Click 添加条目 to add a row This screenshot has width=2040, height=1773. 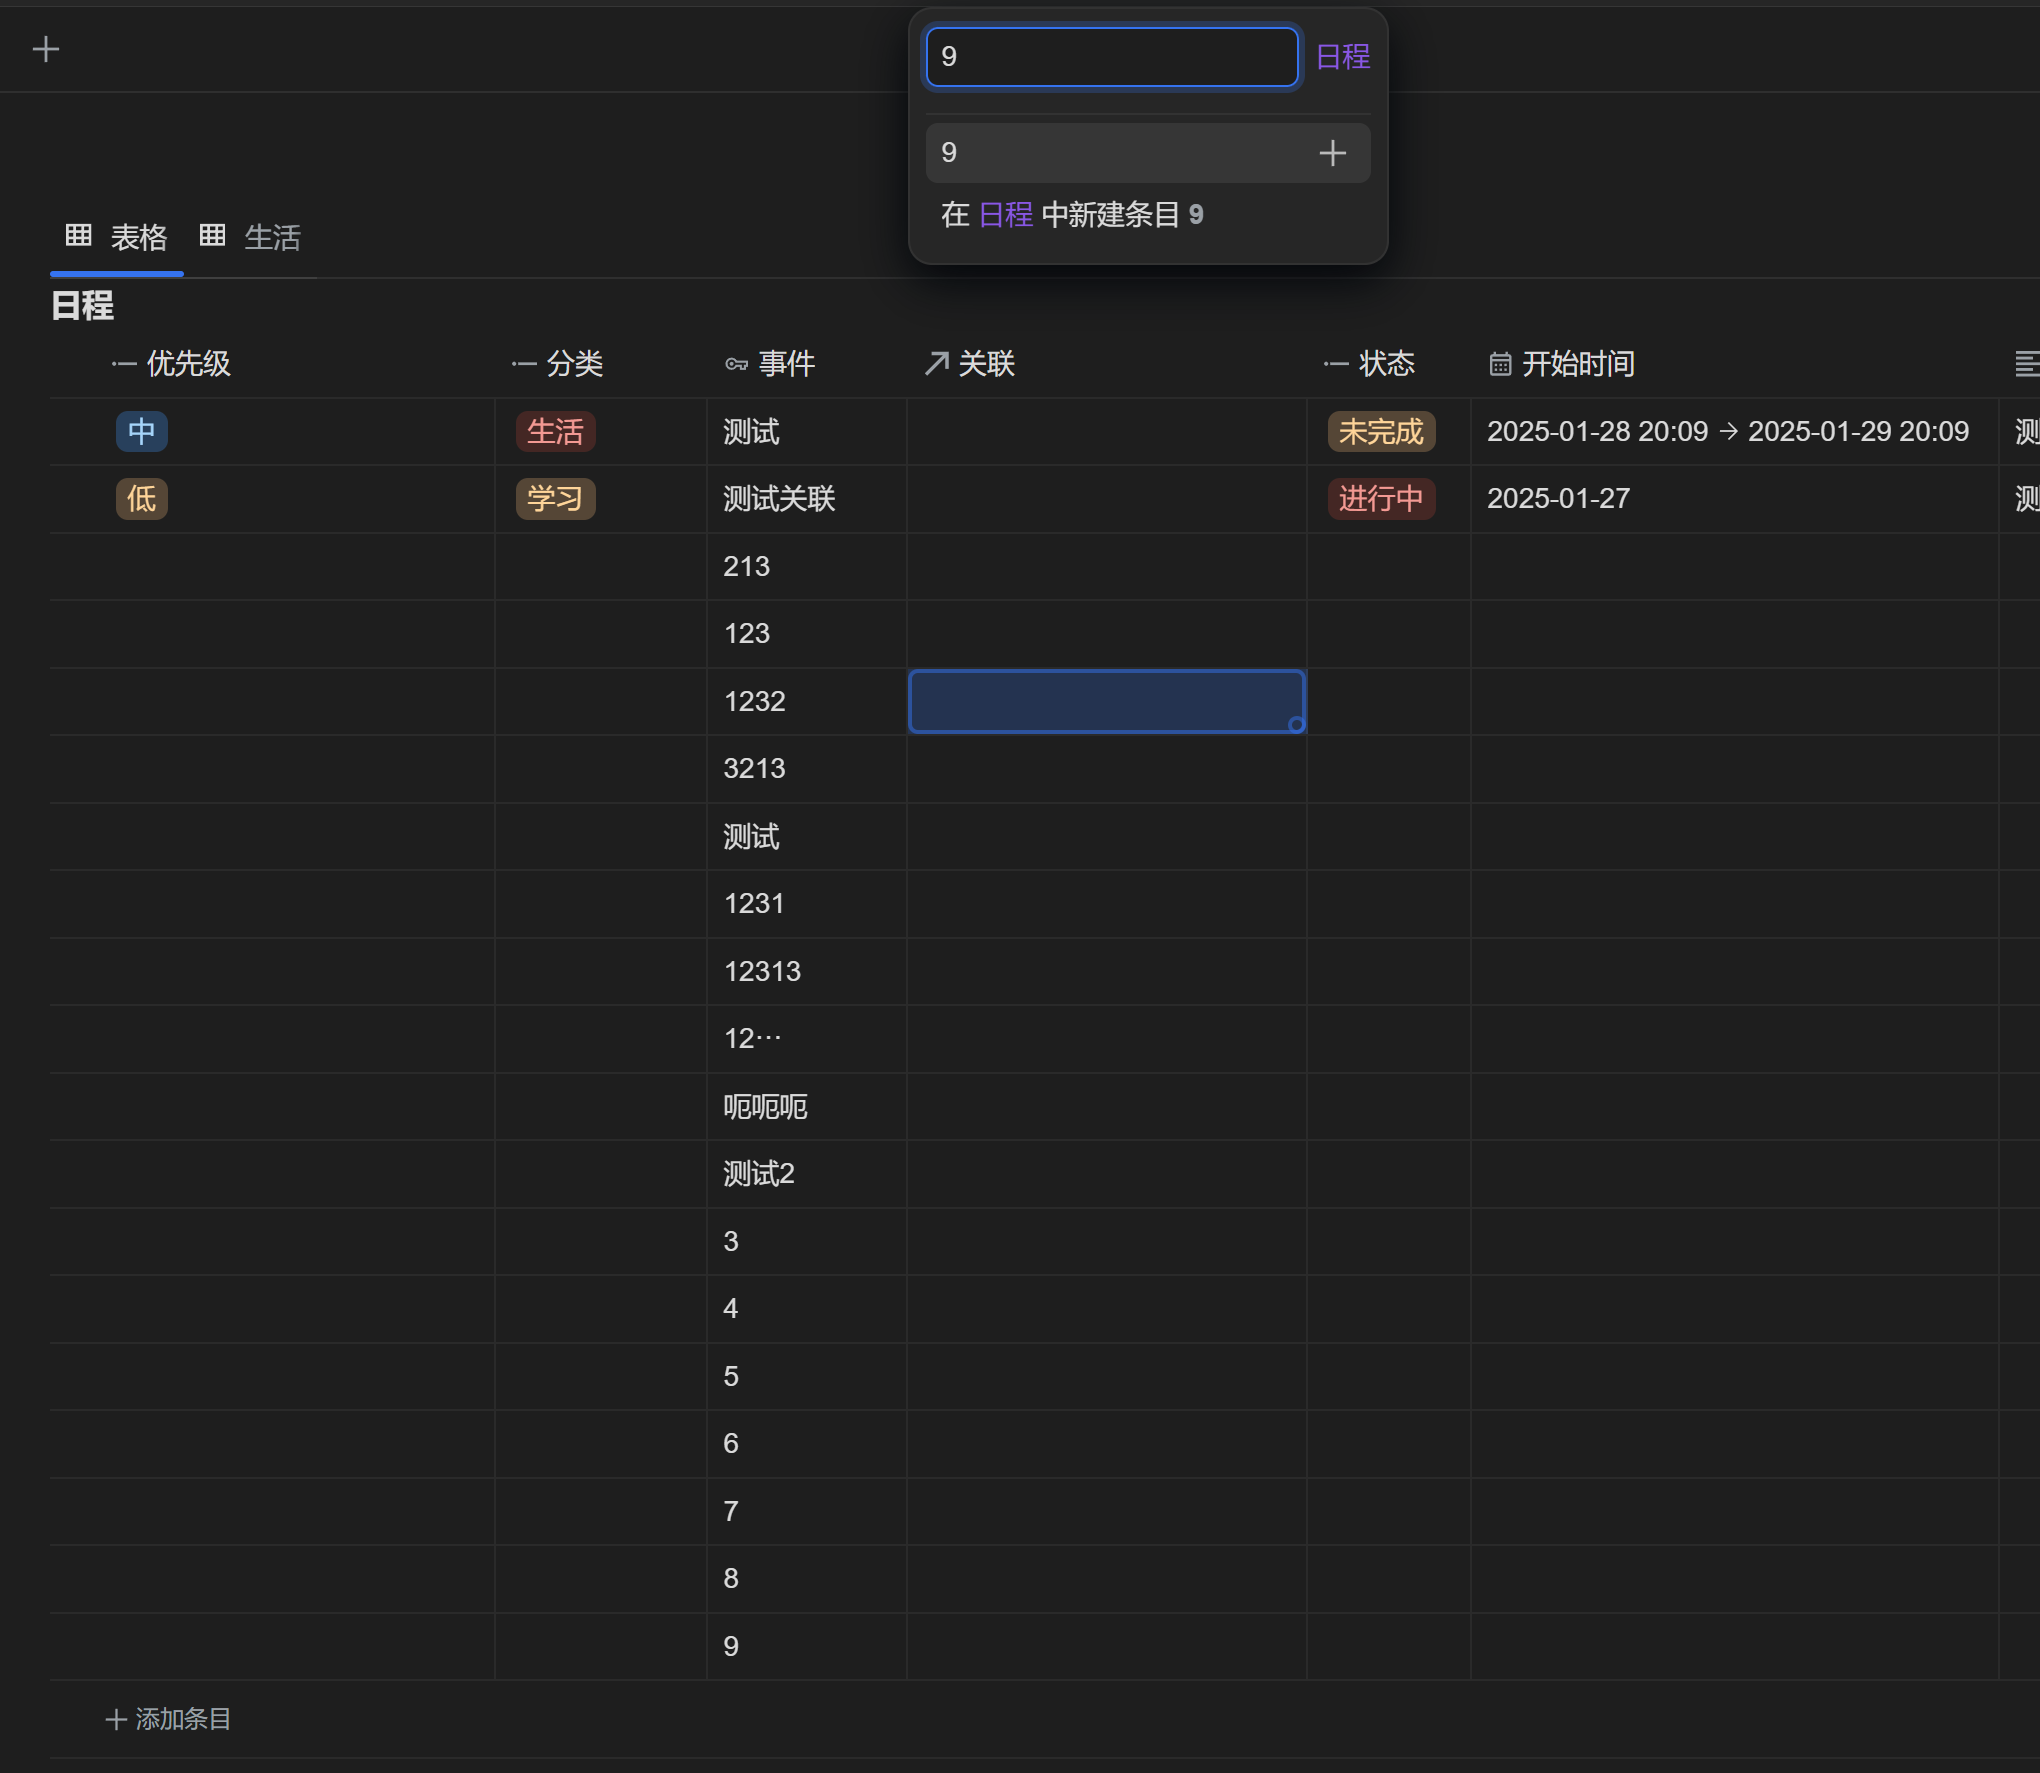(x=169, y=1719)
